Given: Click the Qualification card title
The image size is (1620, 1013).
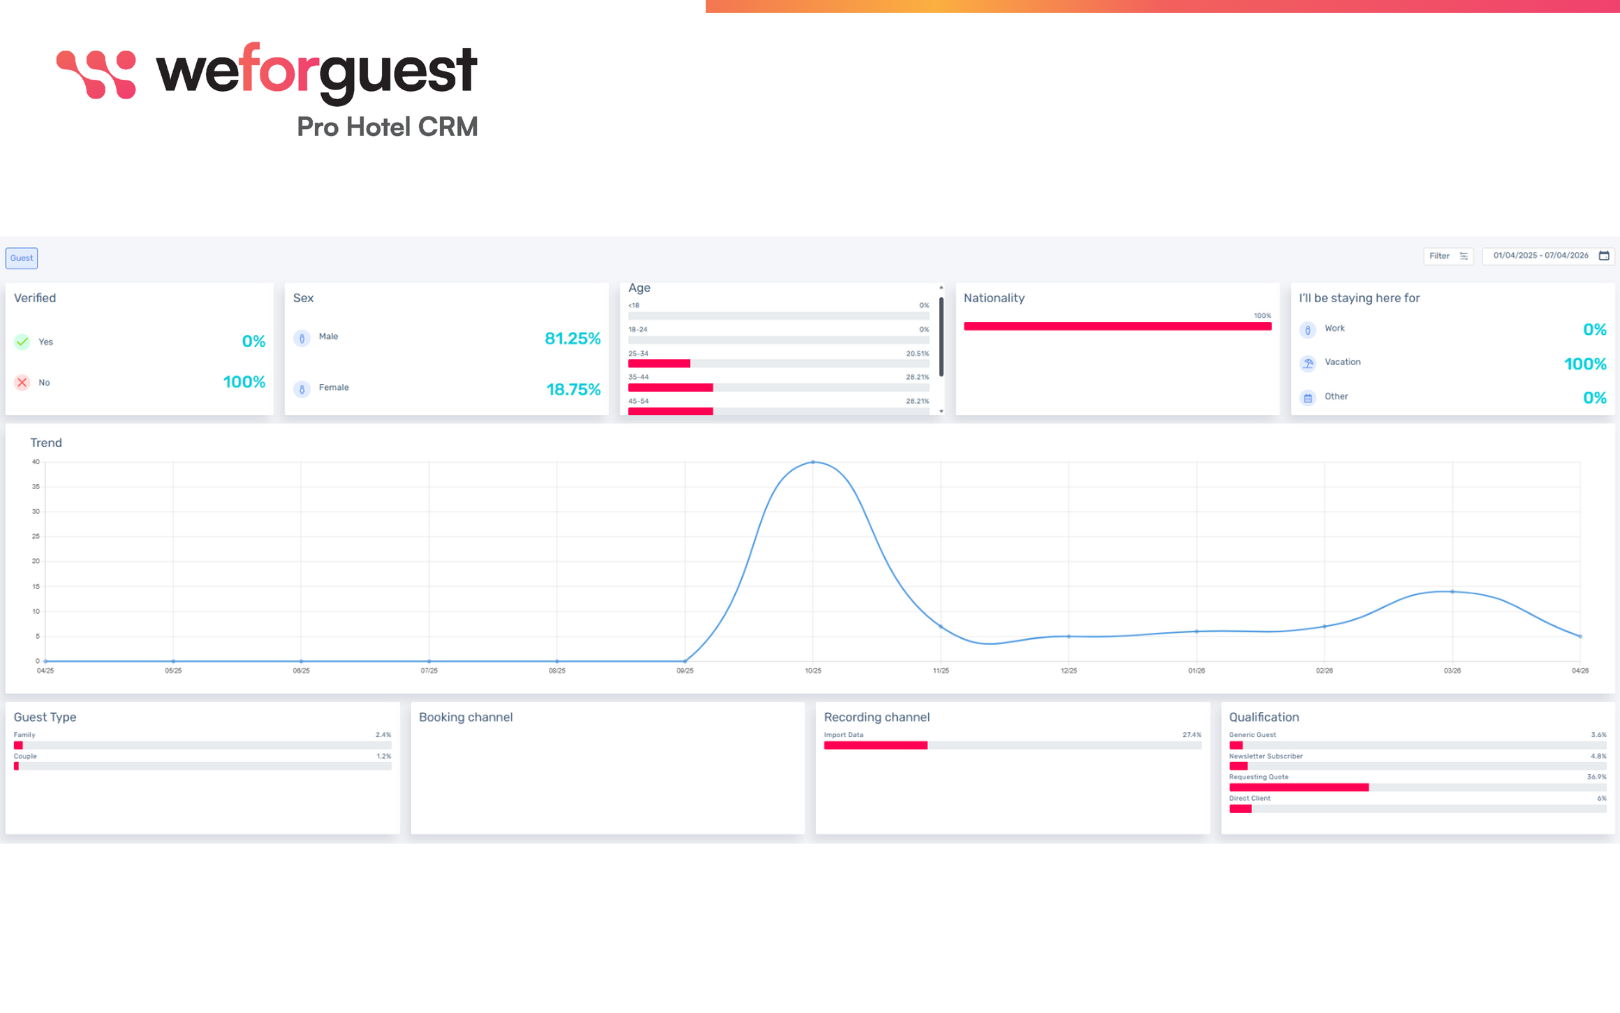Looking at the screenshot, I should point(1264,717).
